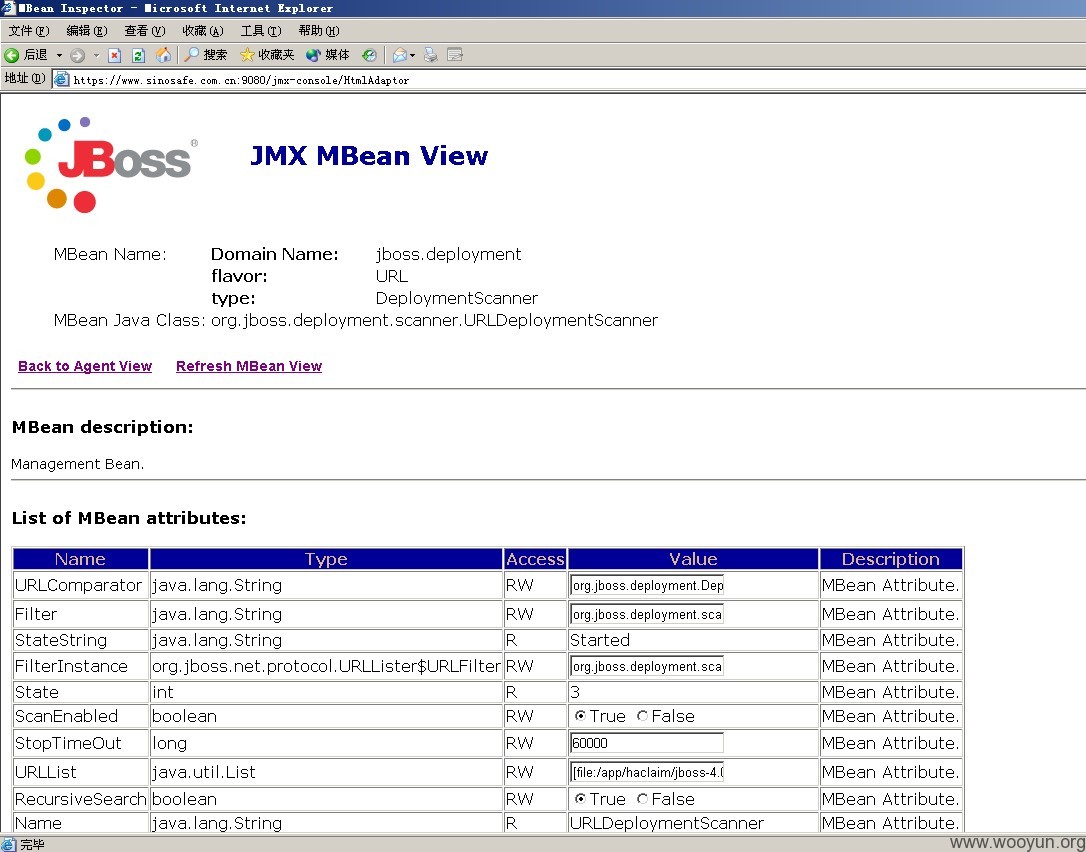Viewport: 1086px width, 852px height.
Task: Open the File (文件) menu
Action: click(29, 31)
